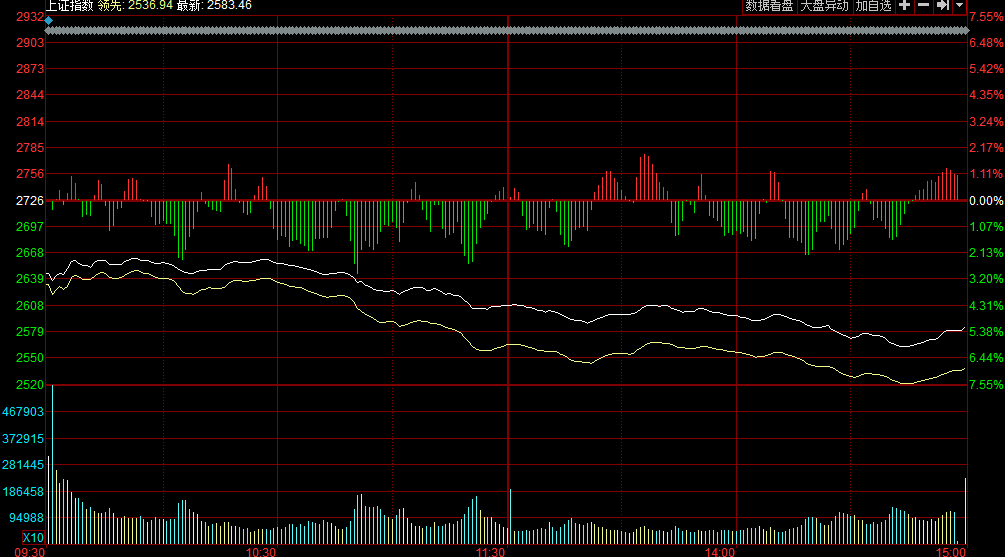The width and height of the screenshot is (1005, 557).
Task: Click the 2785 price axis label
Action: point(30,147)
